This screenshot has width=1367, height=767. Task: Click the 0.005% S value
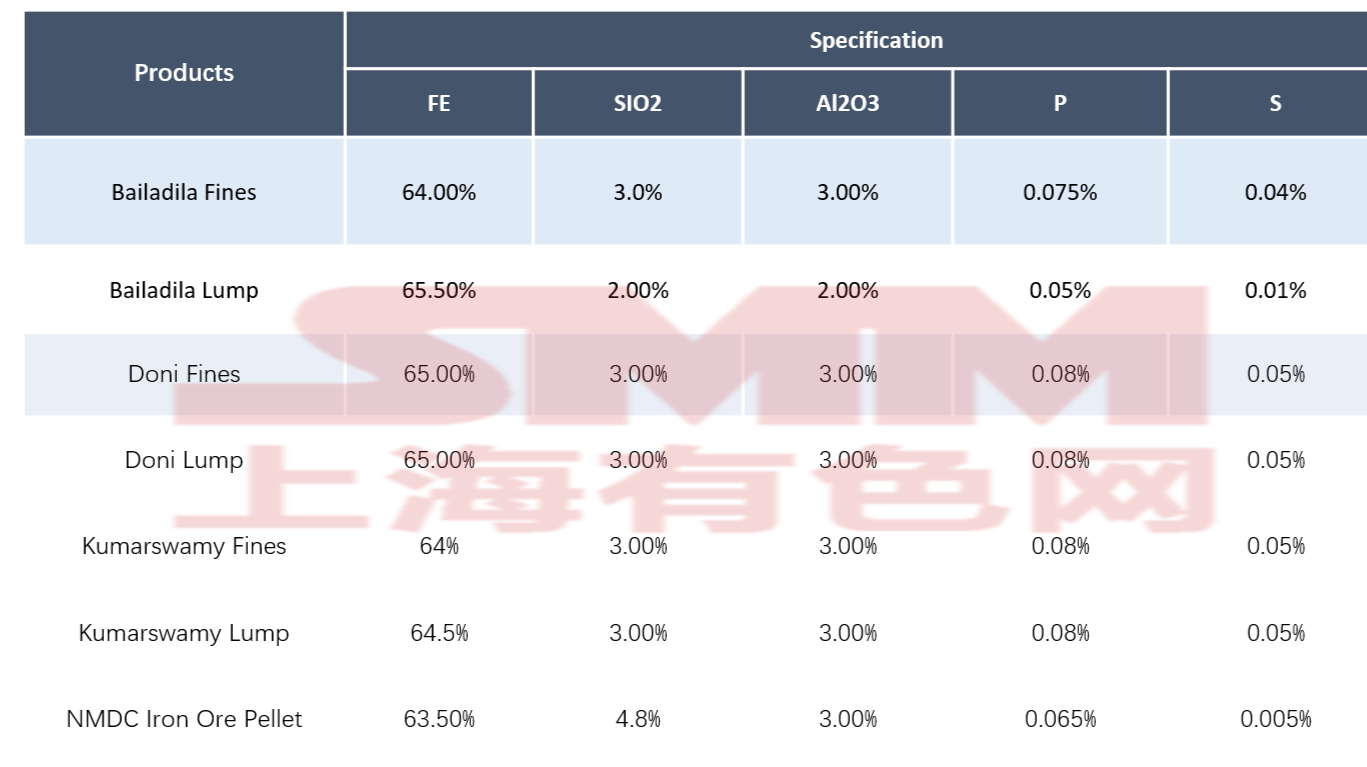click(x=1275, y=719)
